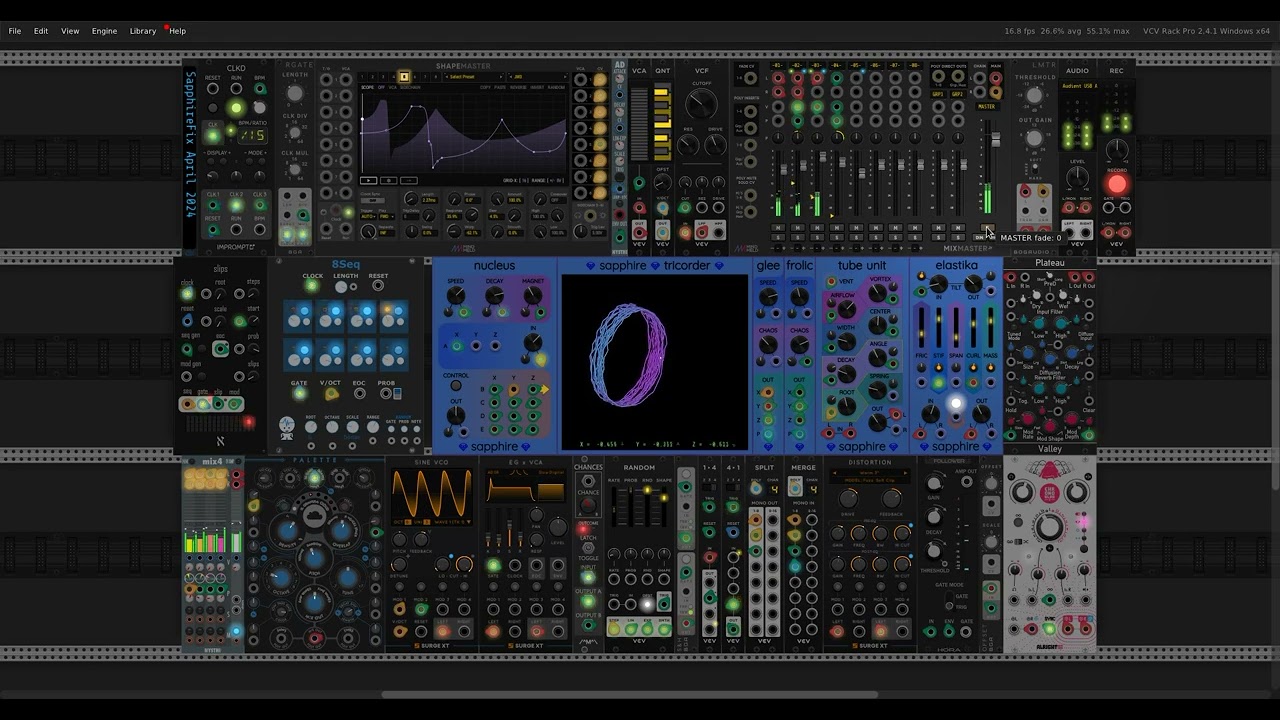
Task: Open the Engine menu
Action: [x=104, y=31]
